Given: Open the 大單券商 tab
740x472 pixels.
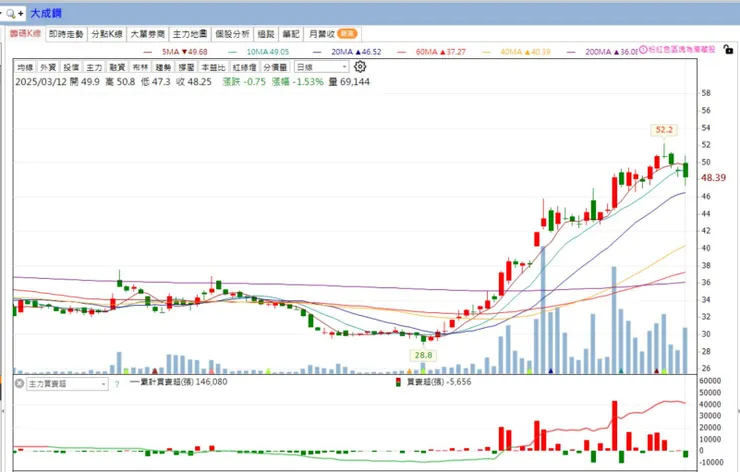Looking at the screenshot, I should pyautogui.click(x=148, y=34).
